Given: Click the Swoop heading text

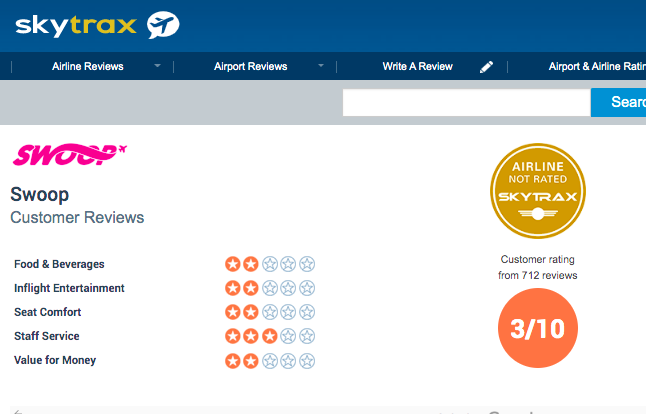Looking at the screenshot, I should [40, 195].
